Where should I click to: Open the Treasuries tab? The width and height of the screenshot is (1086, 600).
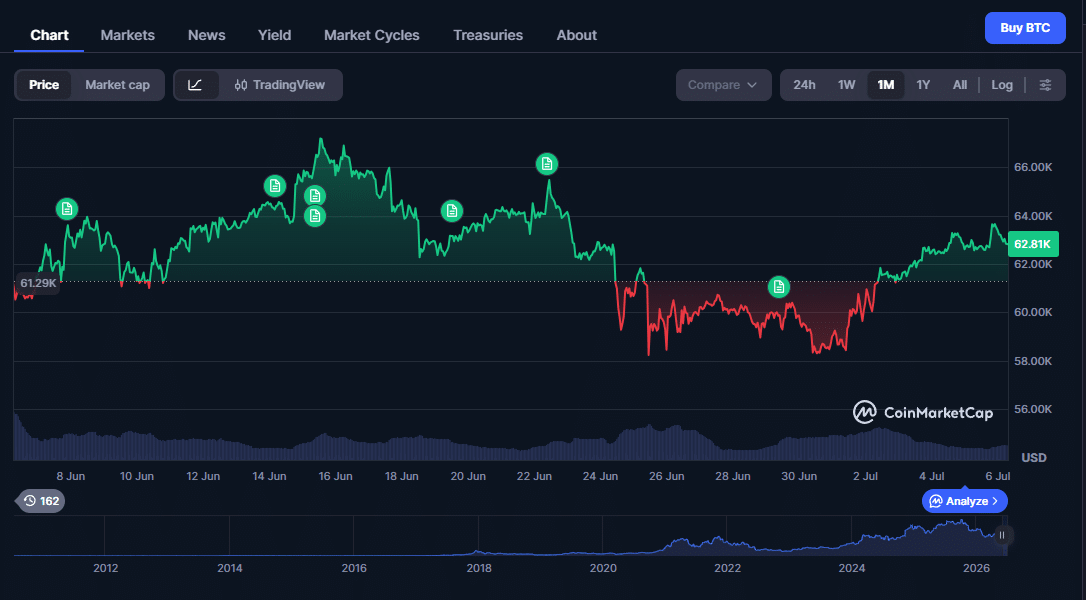488,35
